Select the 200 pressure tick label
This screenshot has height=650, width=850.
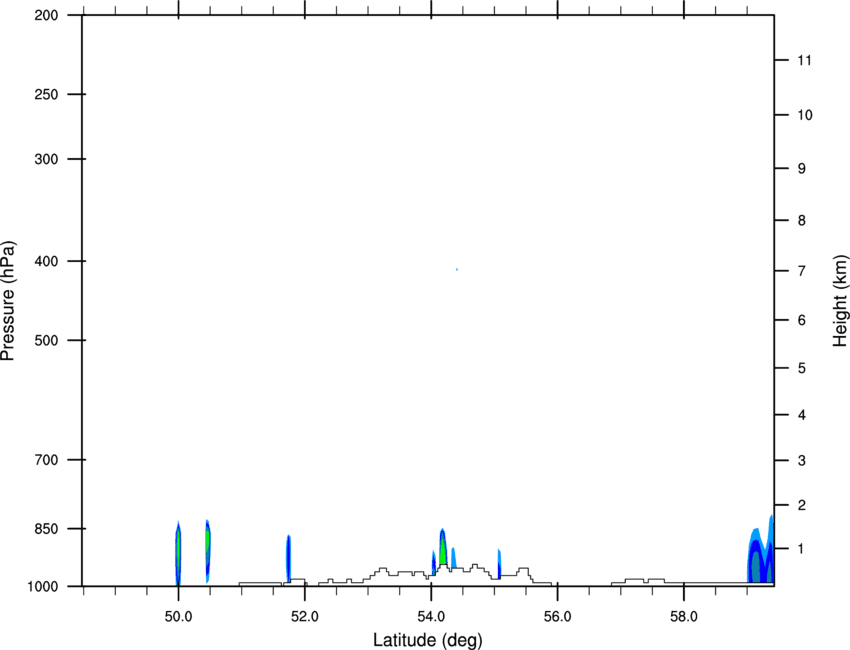[46, 15]
